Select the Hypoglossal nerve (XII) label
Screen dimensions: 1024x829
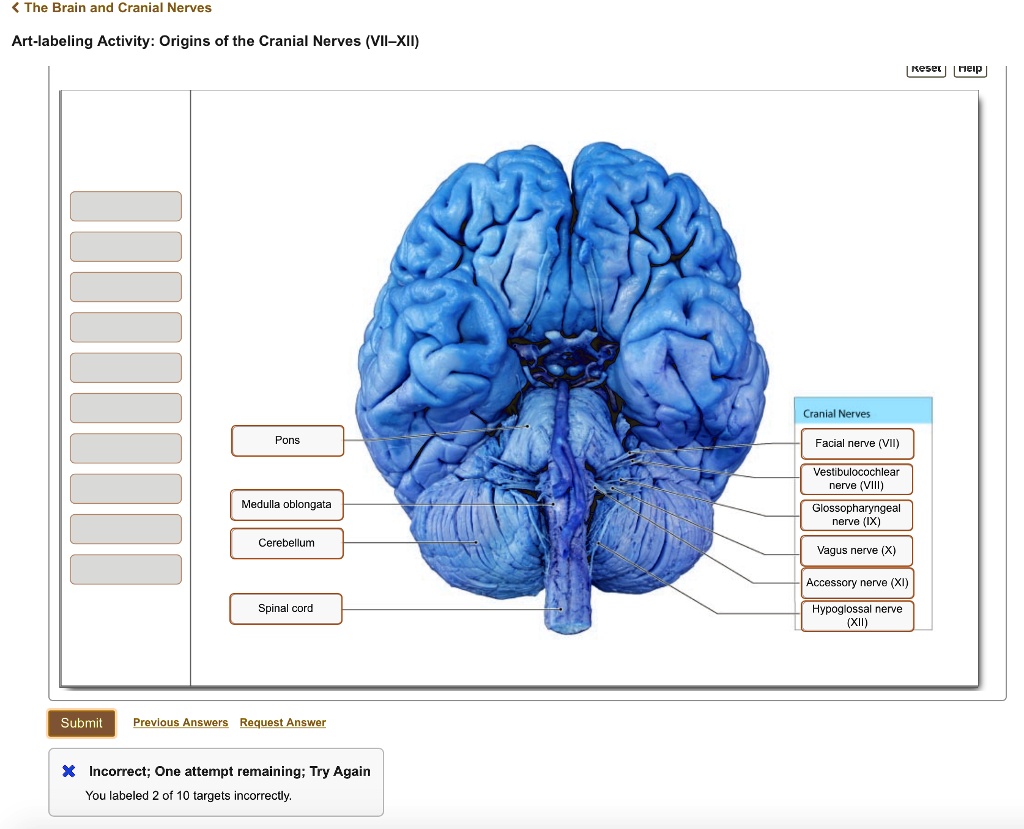point(856,614)
